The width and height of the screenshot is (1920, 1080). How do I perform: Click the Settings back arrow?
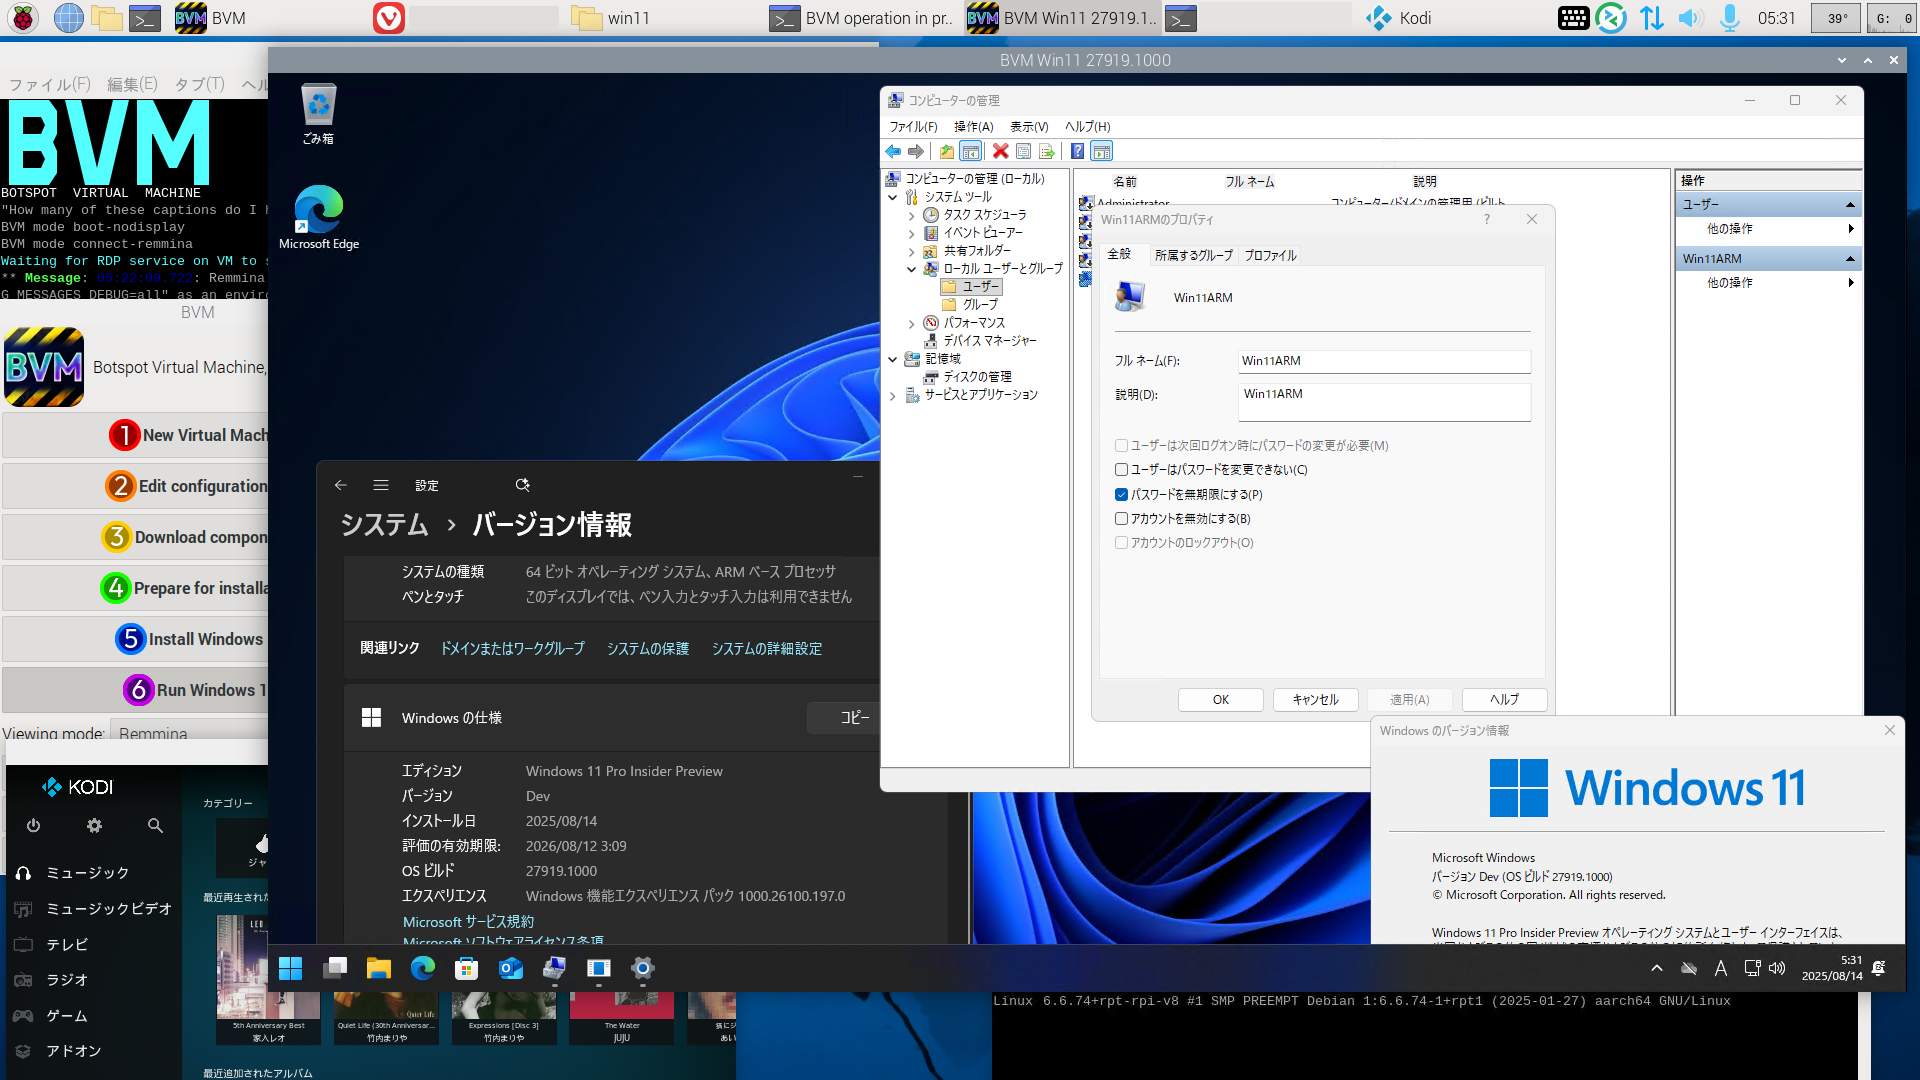click(340, 485)
